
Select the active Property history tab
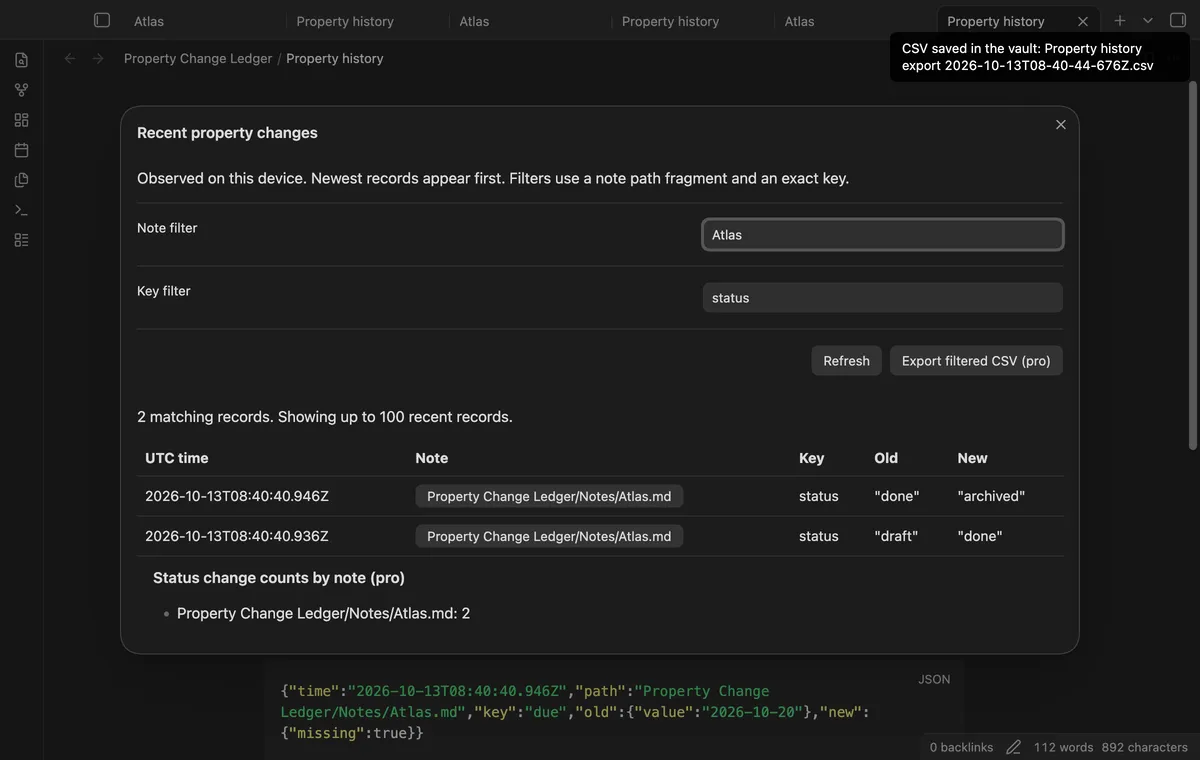coord(996,21)
